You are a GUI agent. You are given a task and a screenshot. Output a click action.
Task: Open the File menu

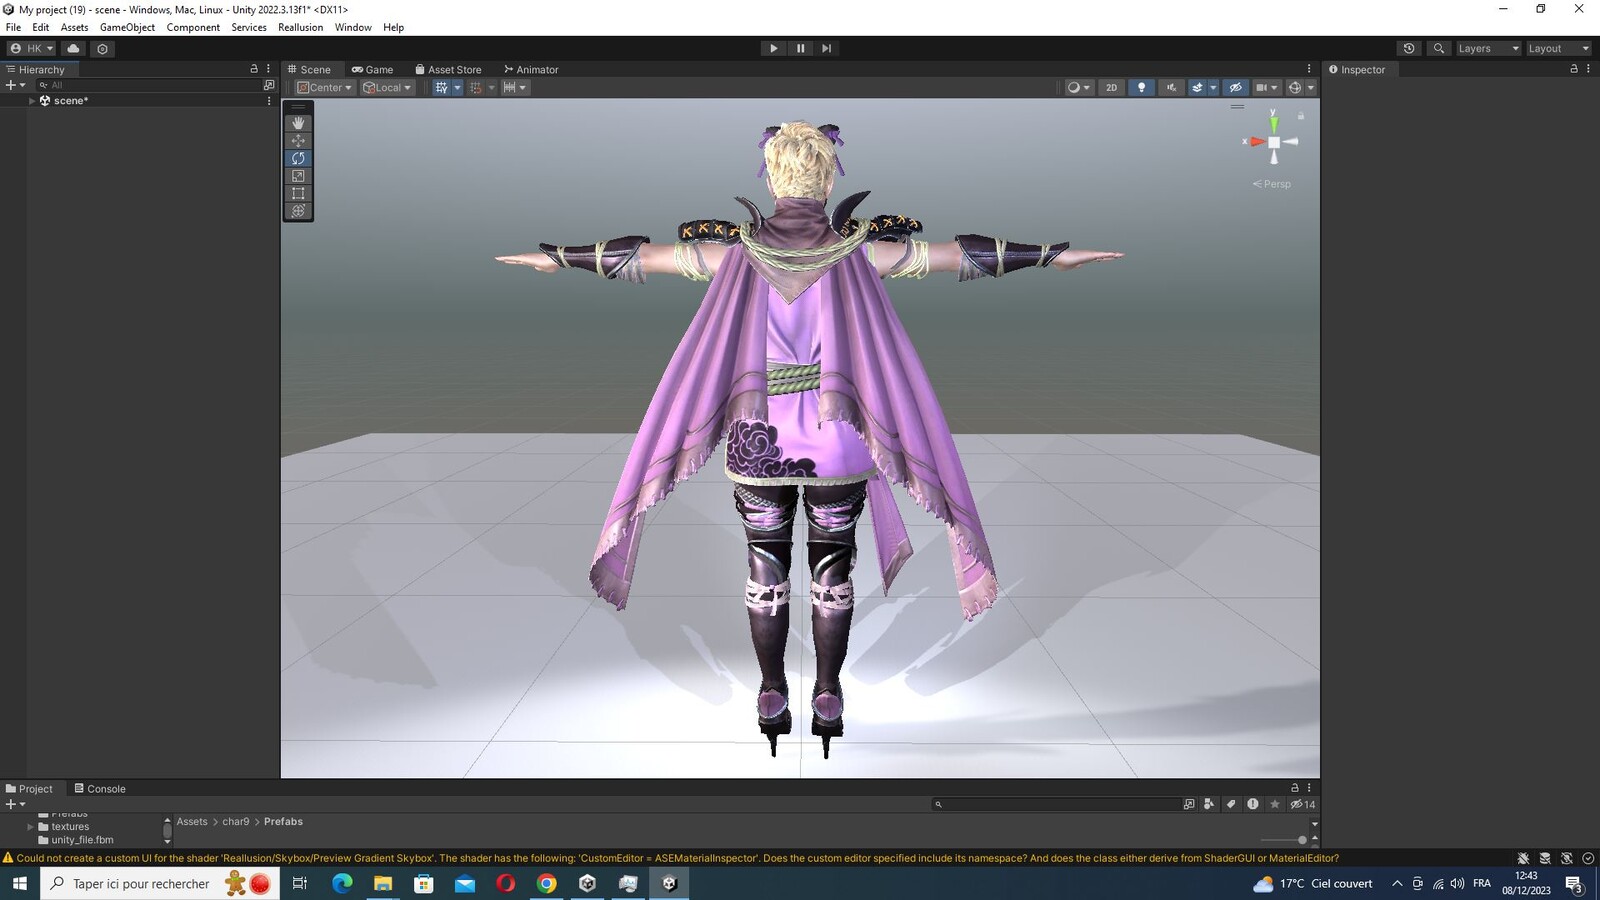13,27
